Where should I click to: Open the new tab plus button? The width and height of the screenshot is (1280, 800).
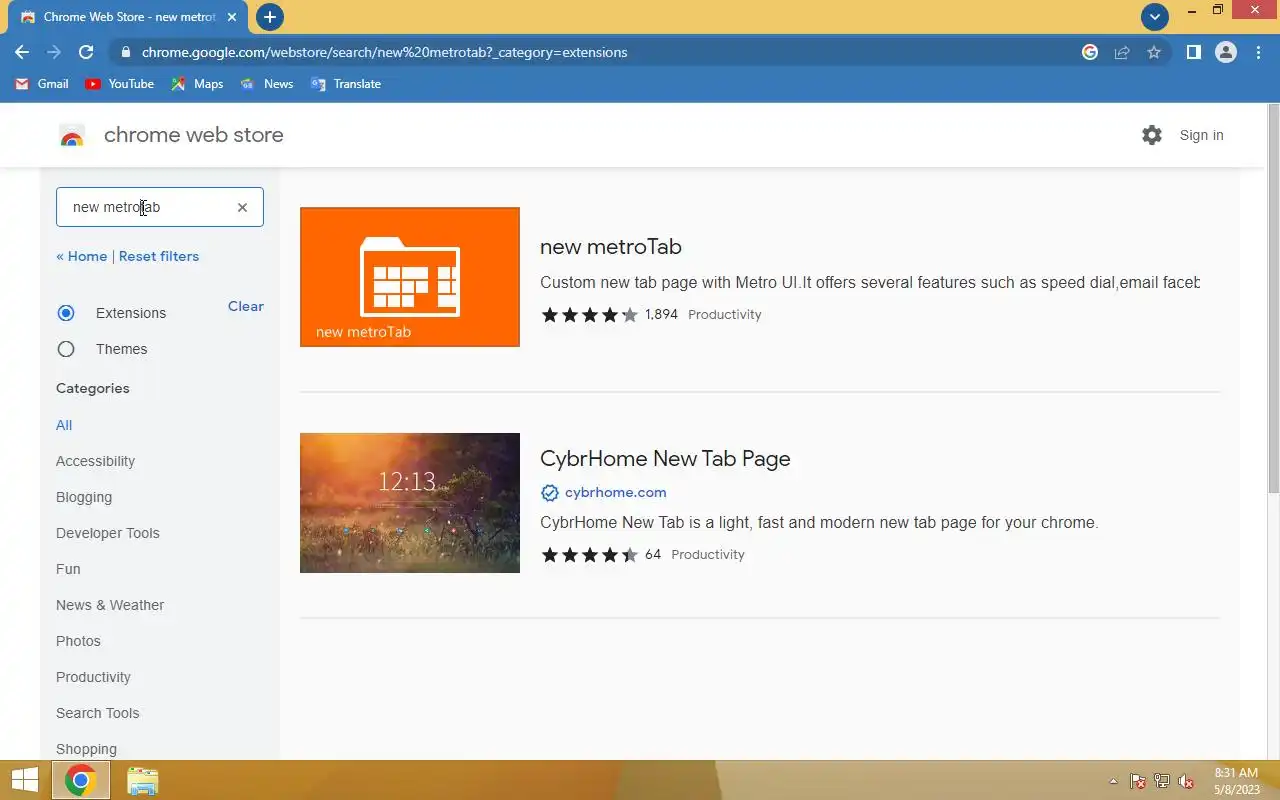point(269,17)
